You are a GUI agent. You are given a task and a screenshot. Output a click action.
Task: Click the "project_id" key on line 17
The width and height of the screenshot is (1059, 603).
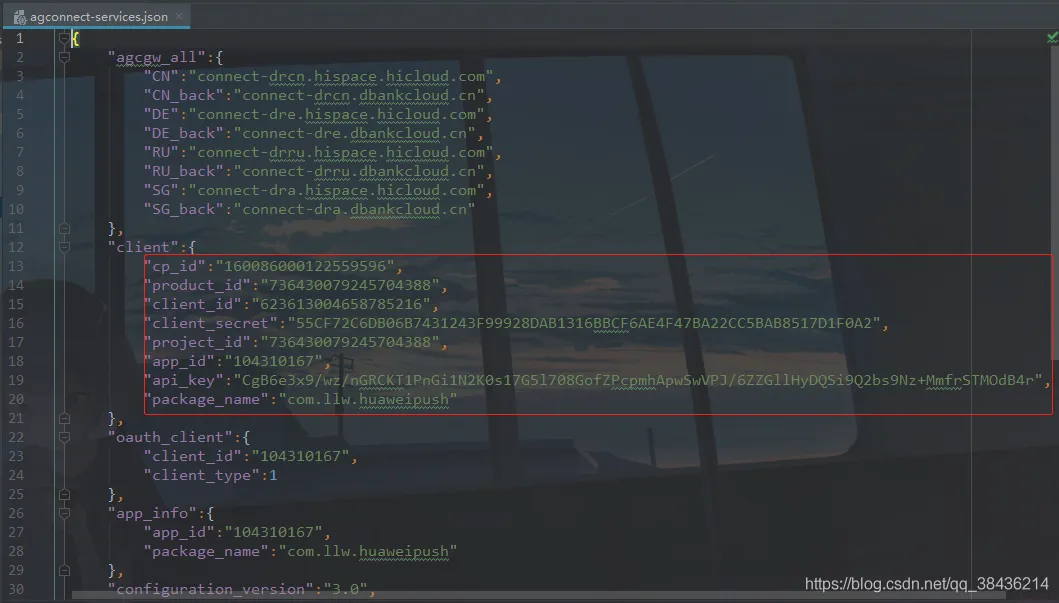(x=197, y=342)
